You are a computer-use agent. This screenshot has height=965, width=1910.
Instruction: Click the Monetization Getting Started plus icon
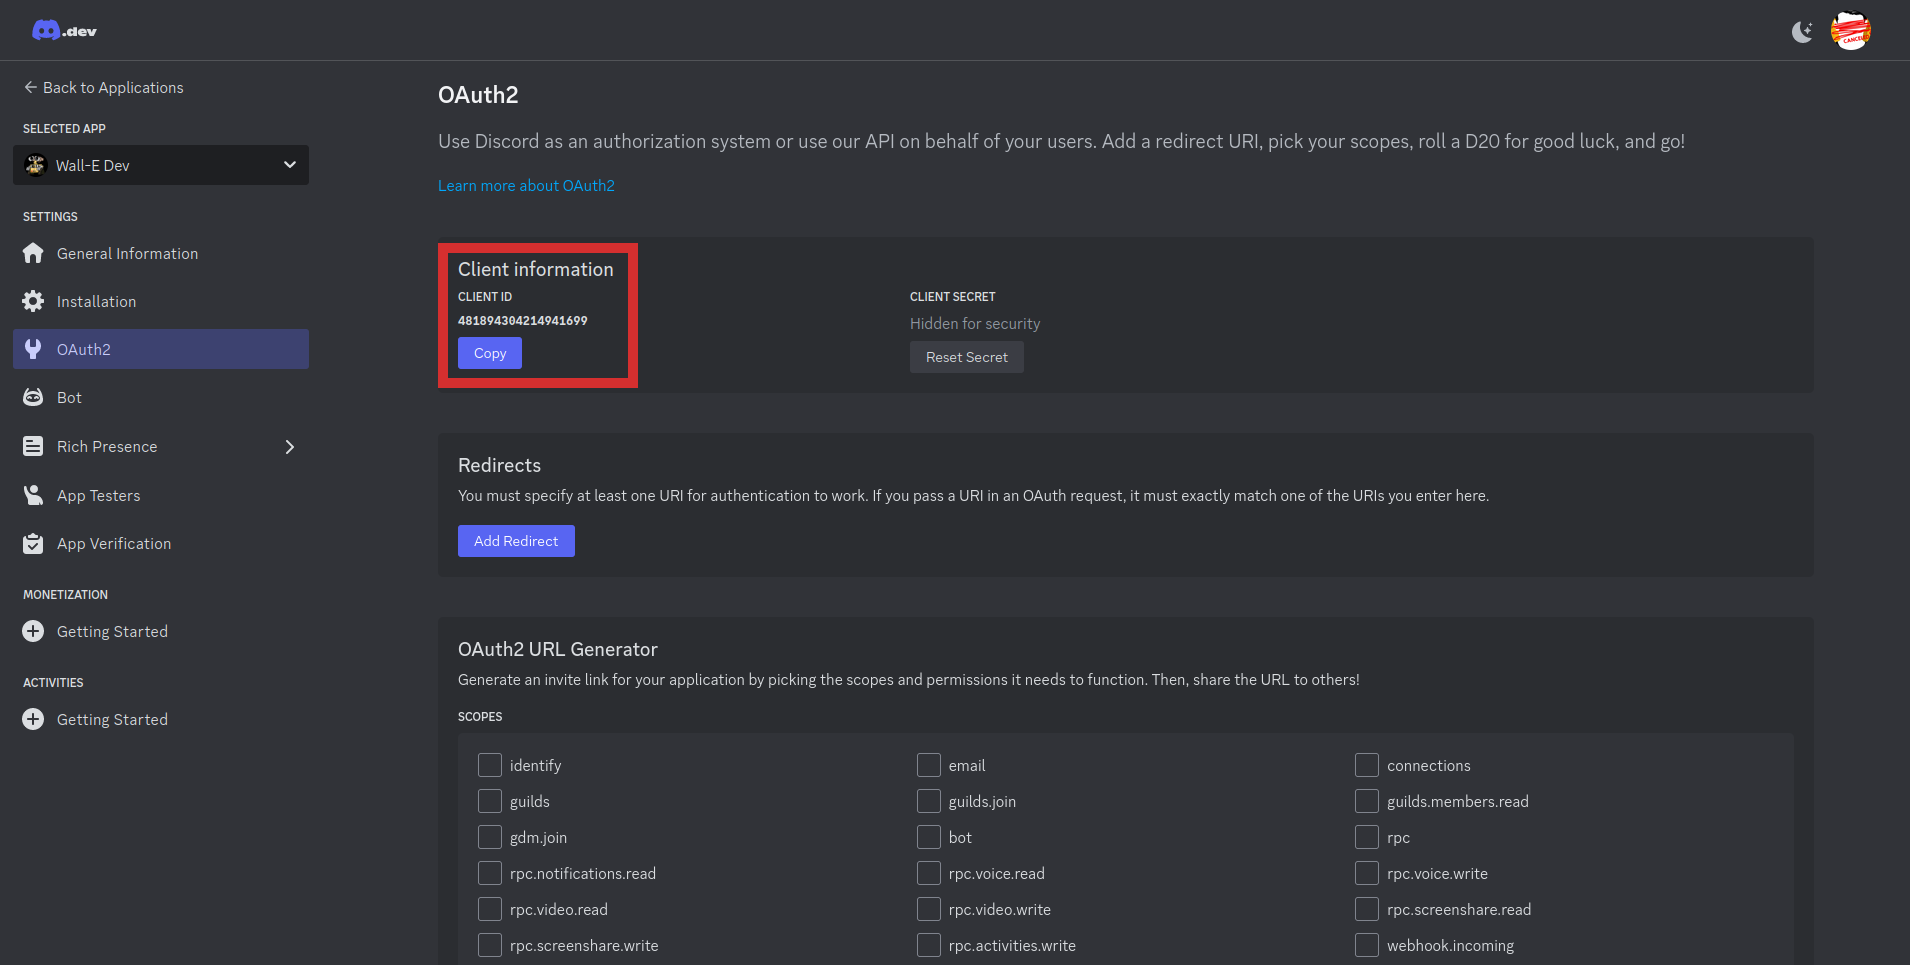point(33,631)
